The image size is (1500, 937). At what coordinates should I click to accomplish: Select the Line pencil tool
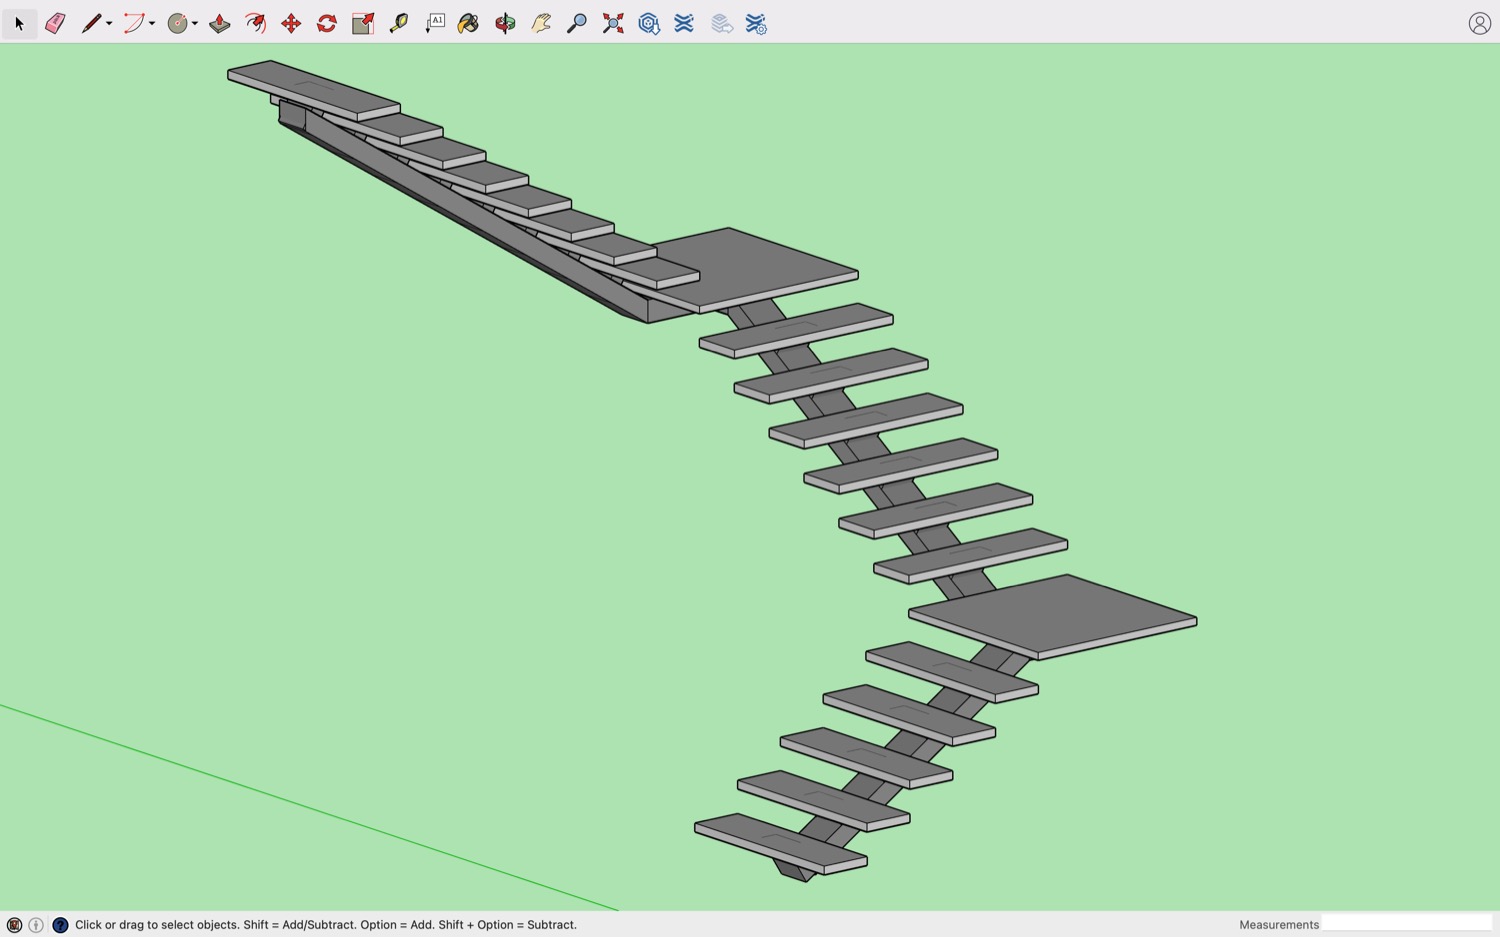pyautogui.click(x=91, y=23)
